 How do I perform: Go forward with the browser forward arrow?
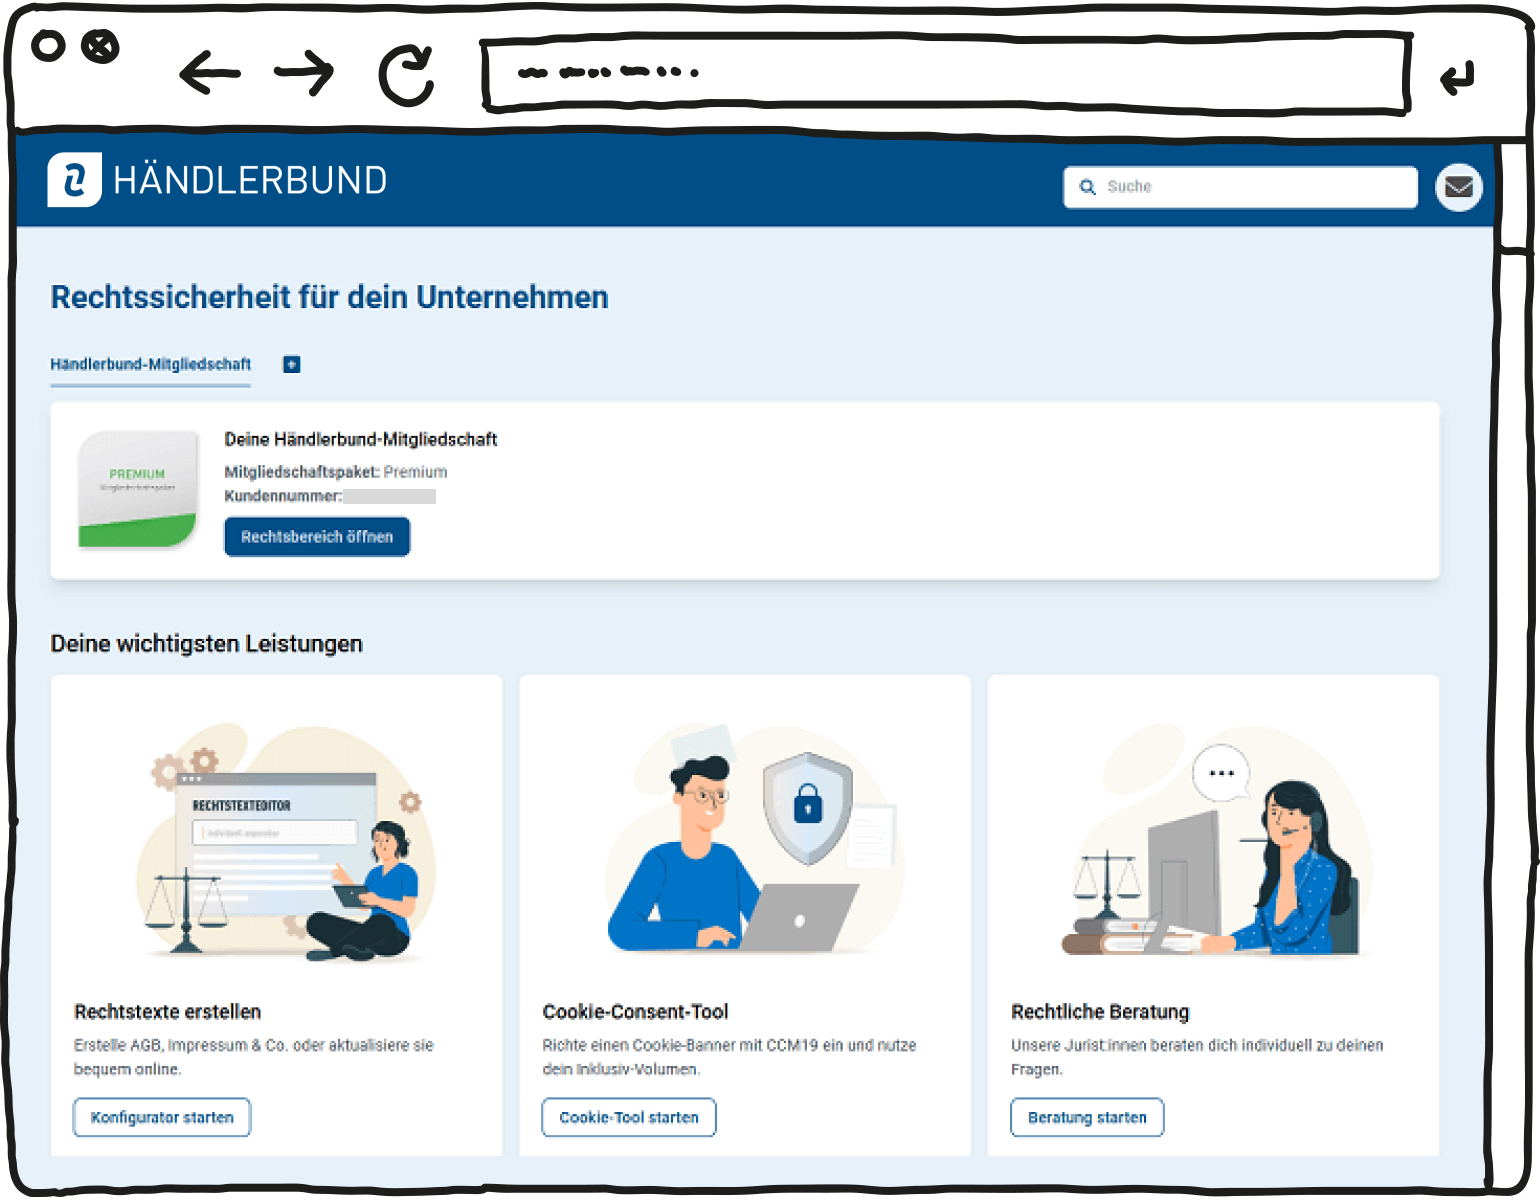click(304, 72)
